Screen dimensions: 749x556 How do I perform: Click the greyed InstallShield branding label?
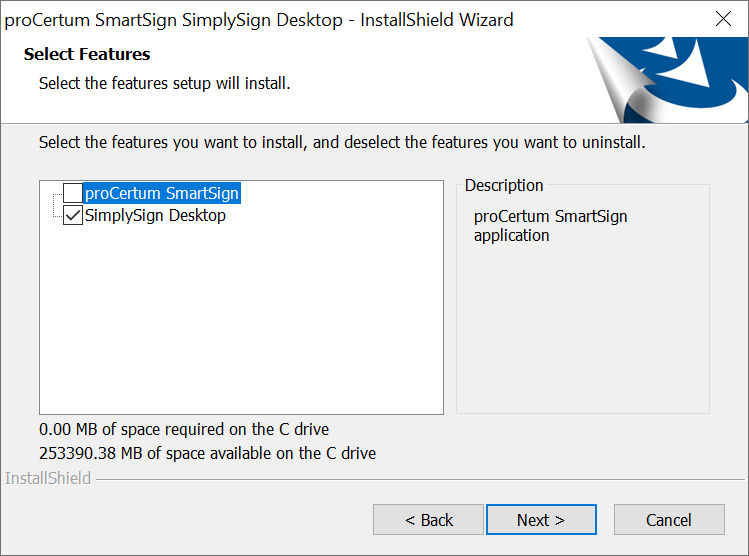pyautogui.click(x=48, y=478)
